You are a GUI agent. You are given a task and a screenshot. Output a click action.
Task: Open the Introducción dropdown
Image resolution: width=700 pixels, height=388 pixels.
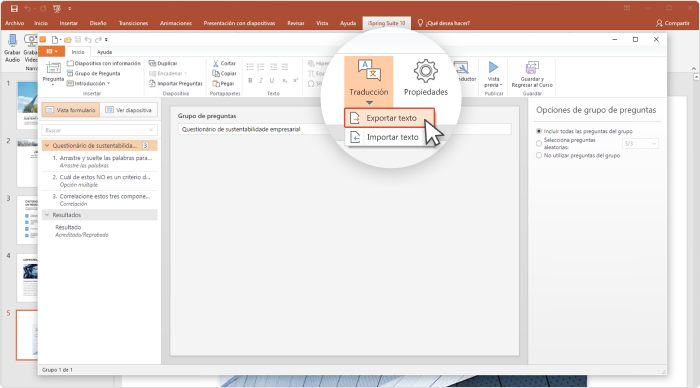(88, 83)
